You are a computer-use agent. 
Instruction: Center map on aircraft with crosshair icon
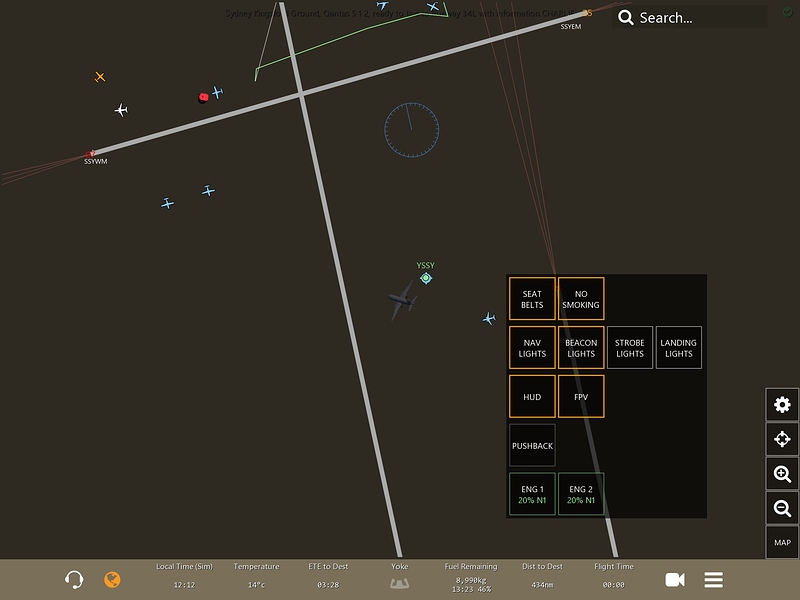782,439
